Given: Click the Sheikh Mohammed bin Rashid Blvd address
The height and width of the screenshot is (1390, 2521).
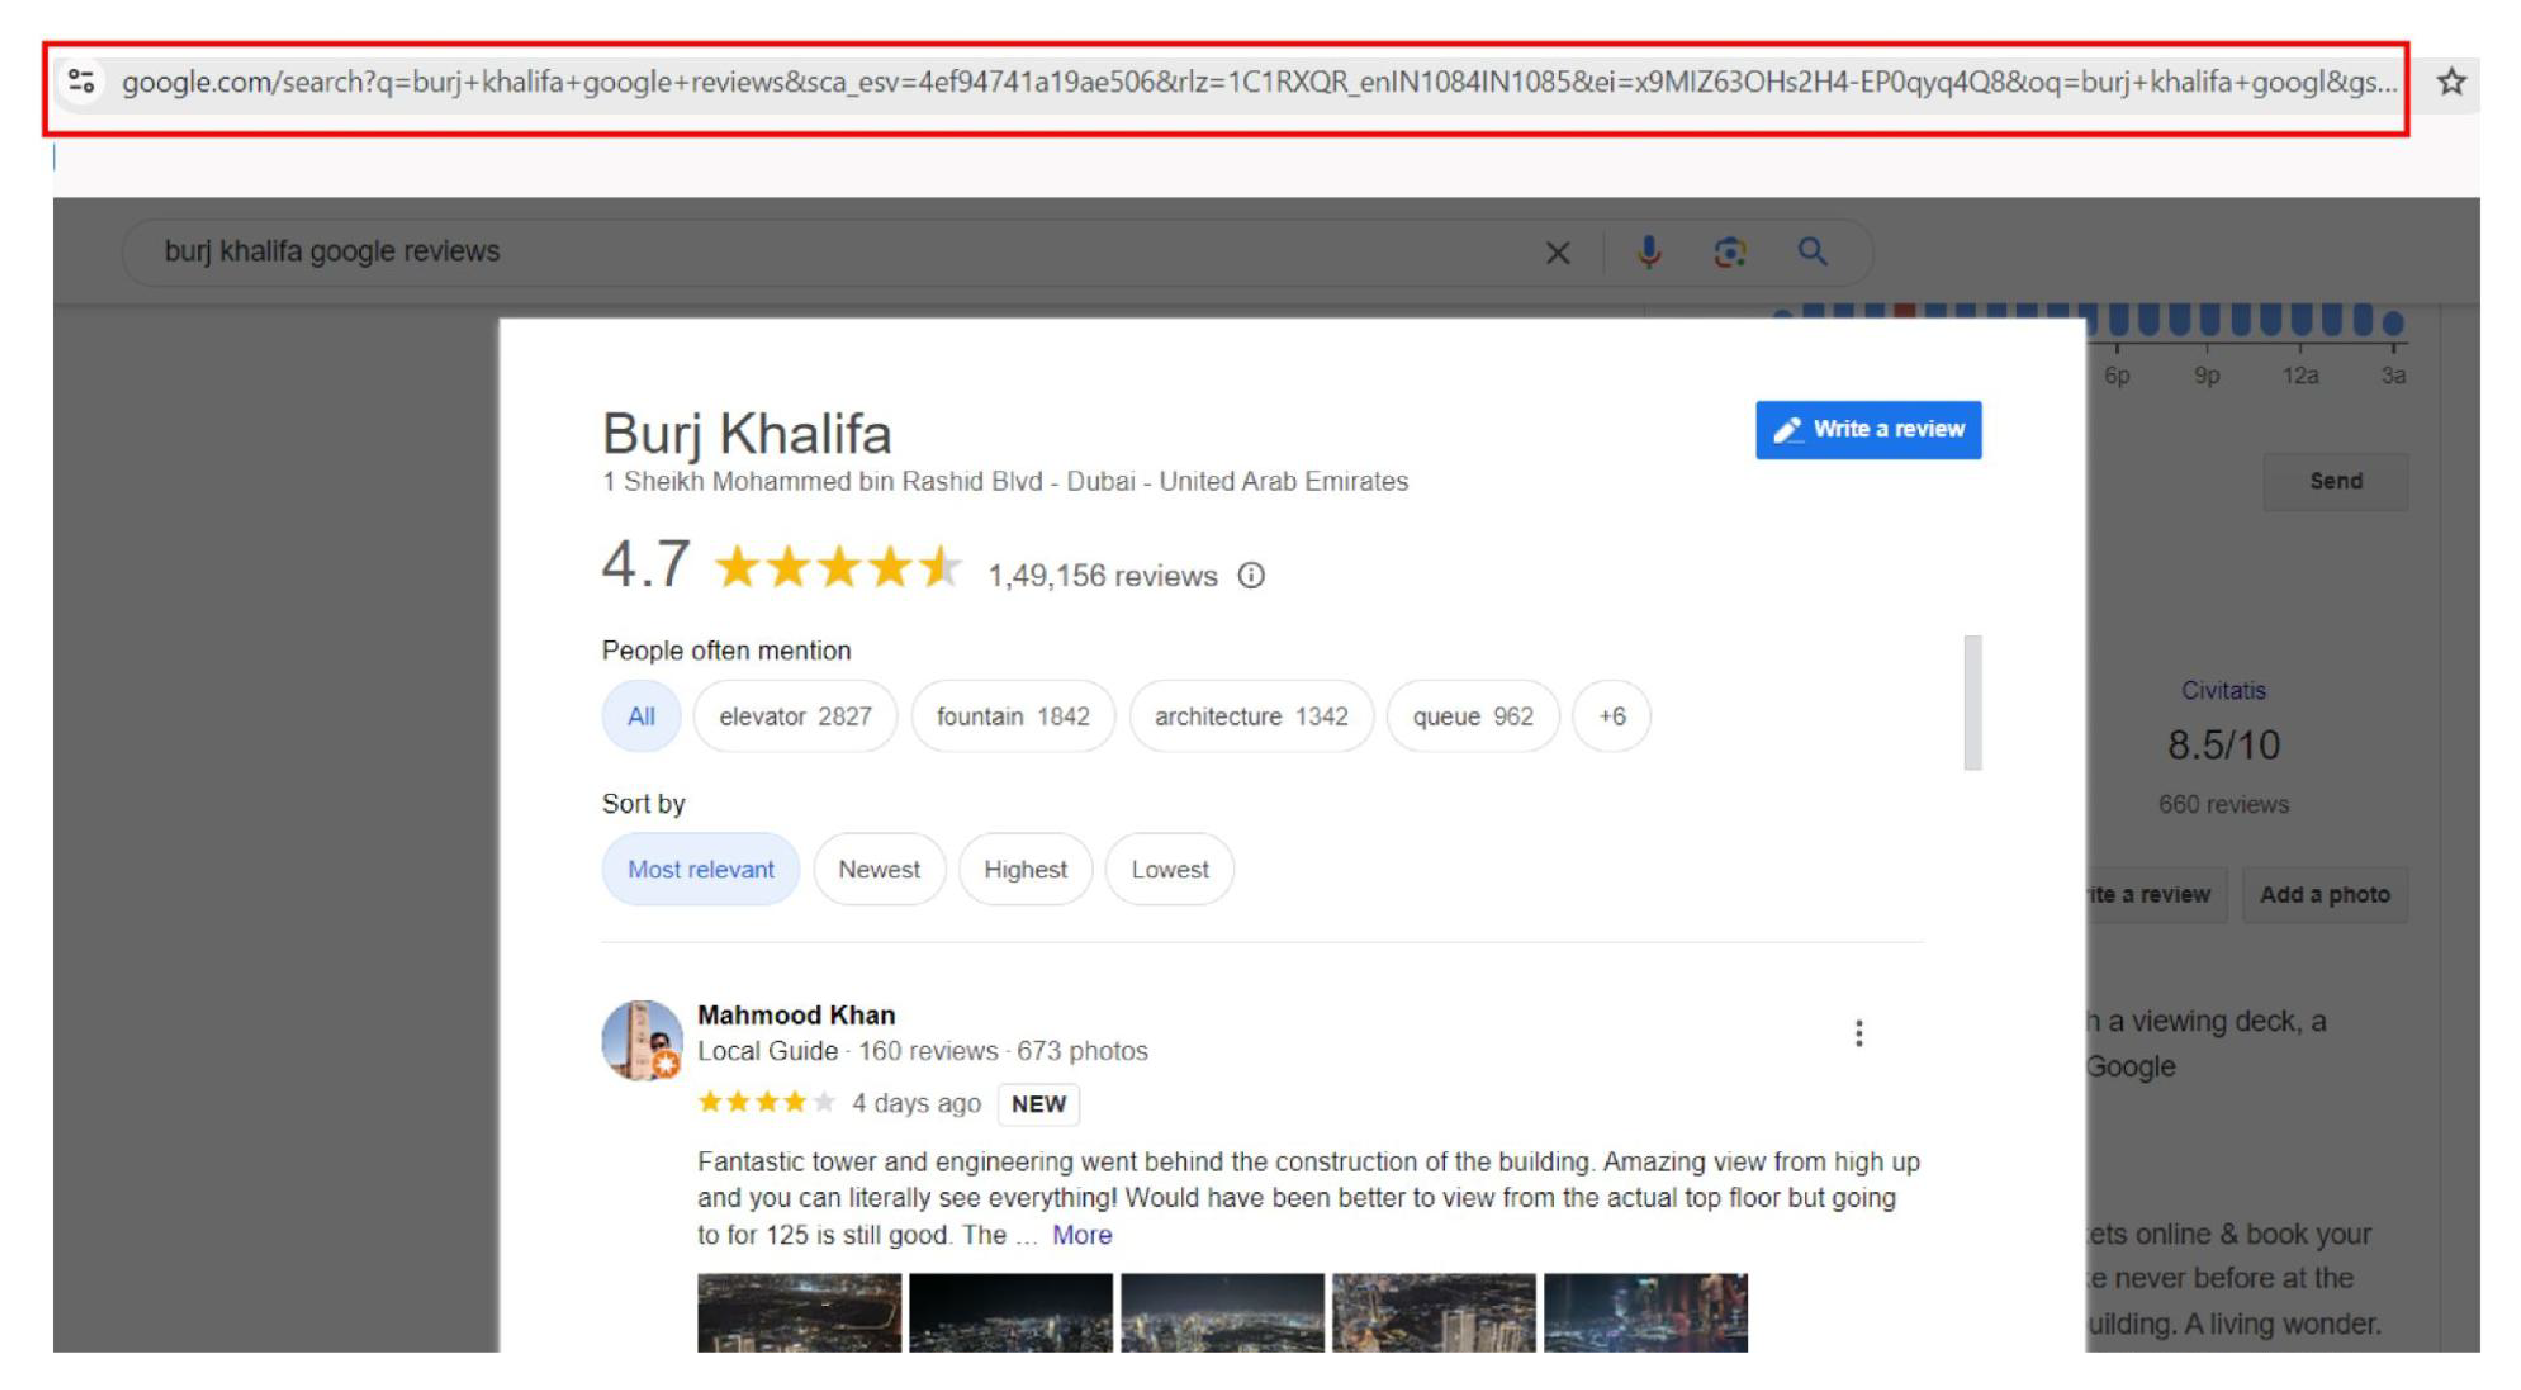Looking at the screenshot, I should (x=1004, y=482).
